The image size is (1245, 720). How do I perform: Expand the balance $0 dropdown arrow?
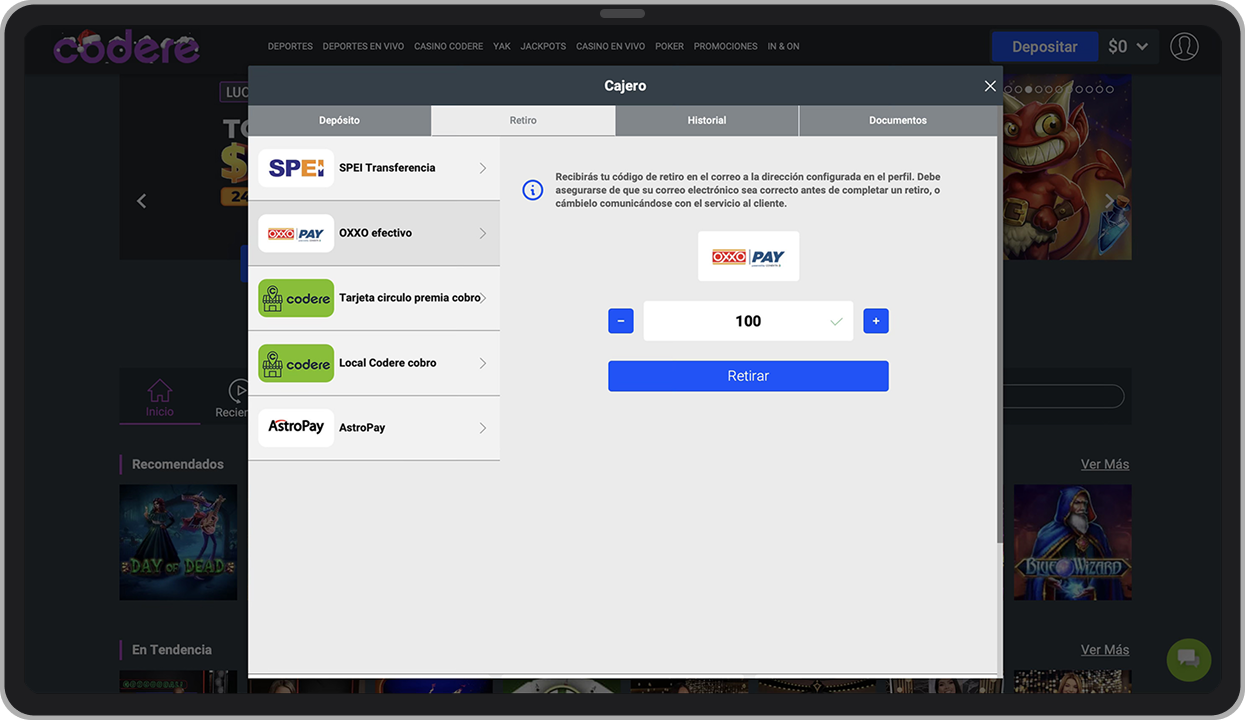click(x=1142, y=46)
